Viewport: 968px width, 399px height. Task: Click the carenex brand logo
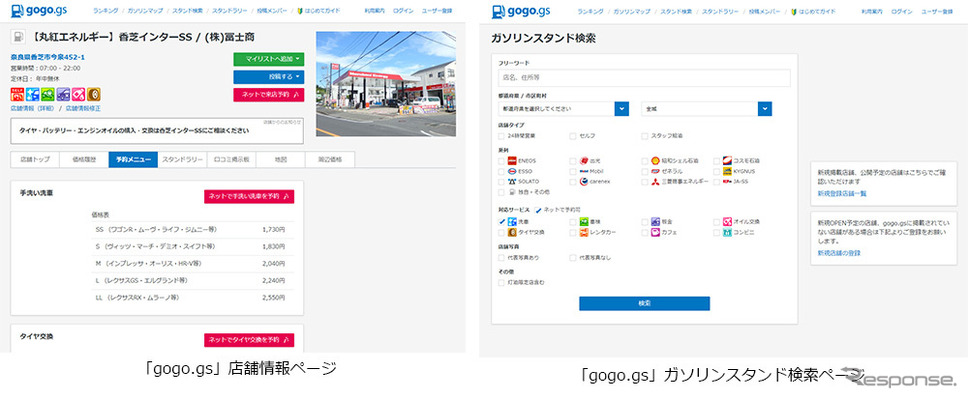[x=584, y=182]
